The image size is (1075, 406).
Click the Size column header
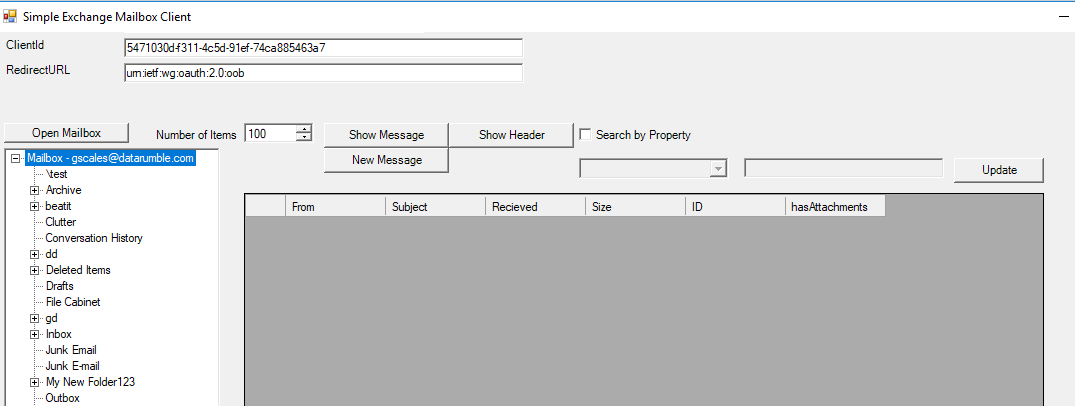(636, 206)
